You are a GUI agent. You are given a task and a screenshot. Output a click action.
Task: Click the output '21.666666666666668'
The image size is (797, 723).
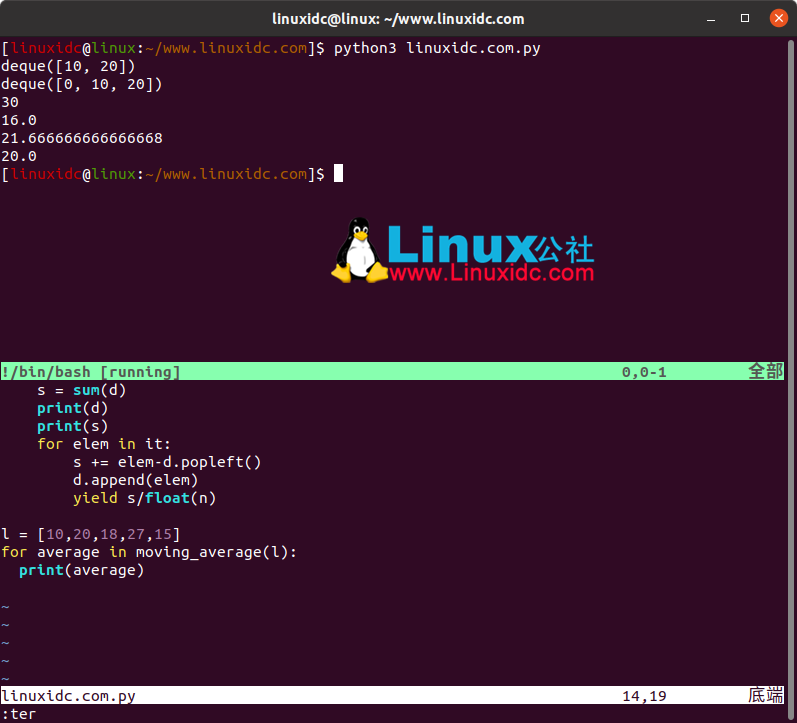[82, 138]
